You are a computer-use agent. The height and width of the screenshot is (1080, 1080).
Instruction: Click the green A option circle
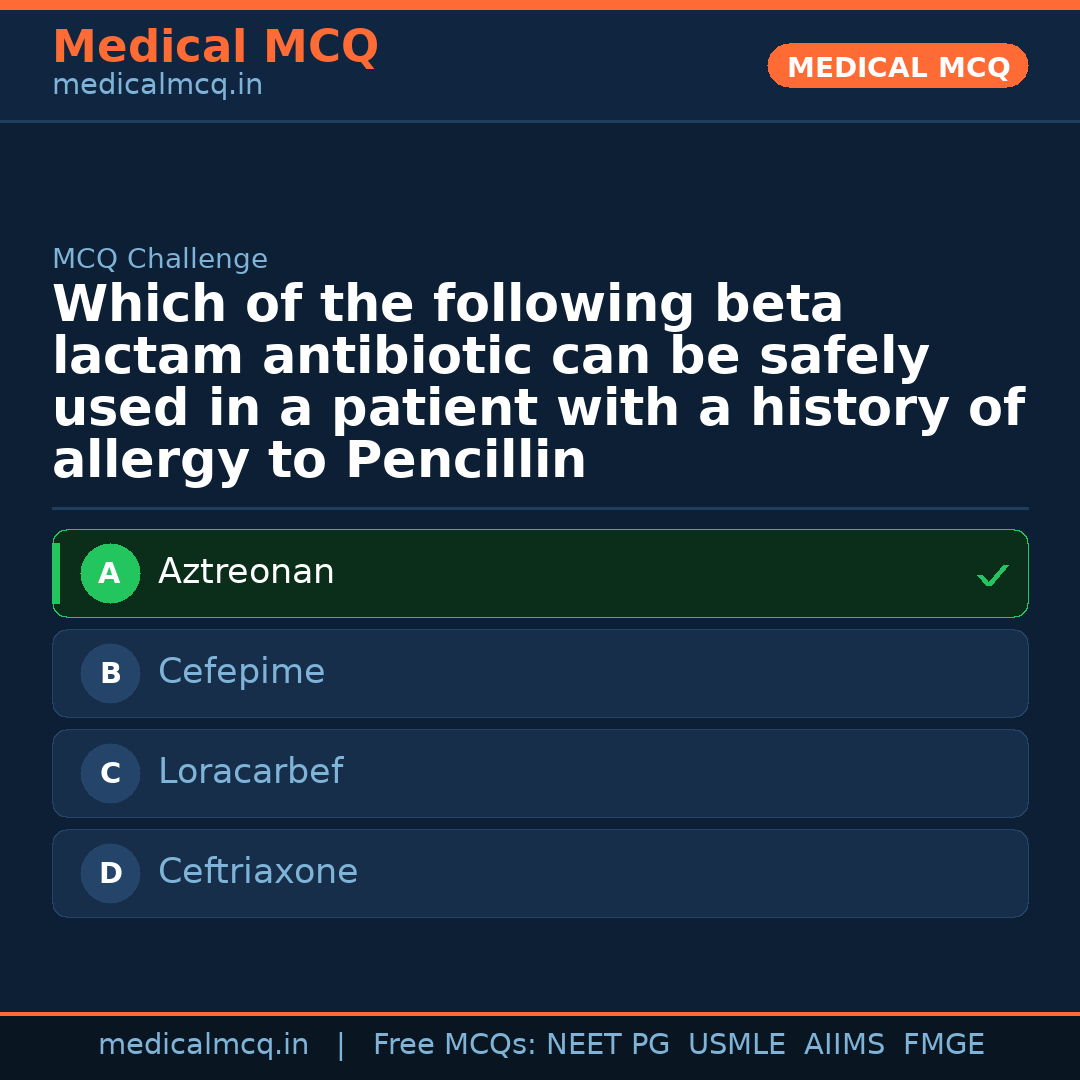point(110,573)
